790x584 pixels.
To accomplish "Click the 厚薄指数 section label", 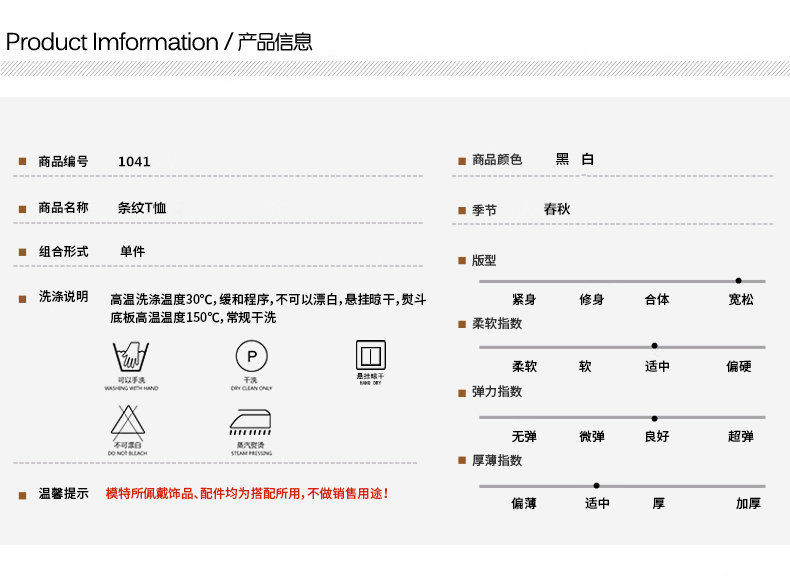I will (497, 460).
